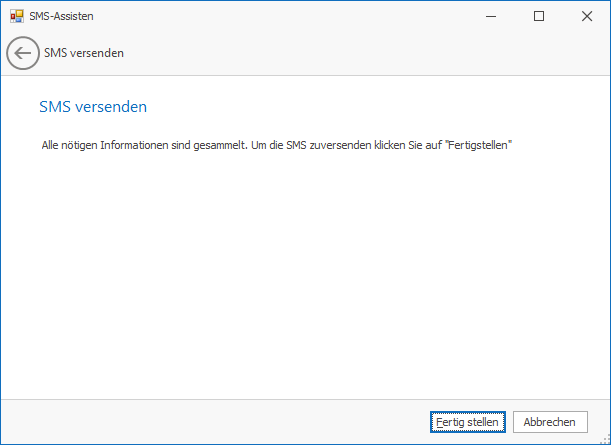Click the "SMS versenden" label beside back arrow

coord(84,53)
